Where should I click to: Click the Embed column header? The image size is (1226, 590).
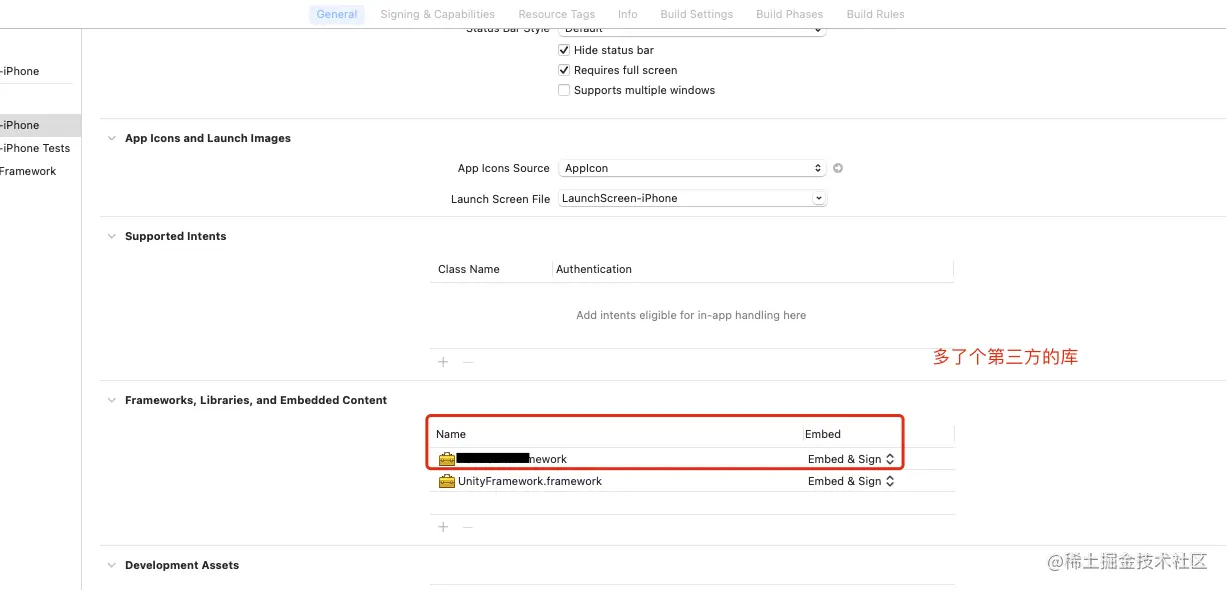(x=823, y=434)
